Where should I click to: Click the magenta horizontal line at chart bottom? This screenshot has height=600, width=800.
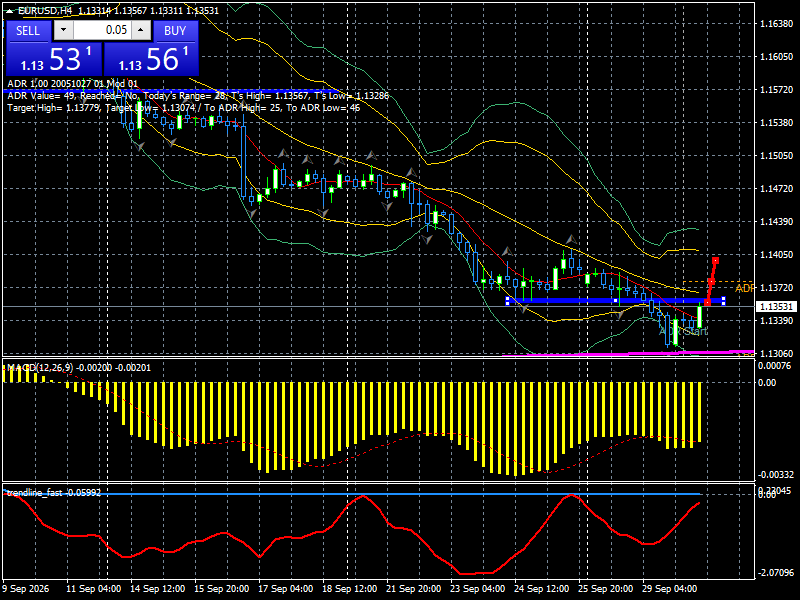[x=628, y=353]
